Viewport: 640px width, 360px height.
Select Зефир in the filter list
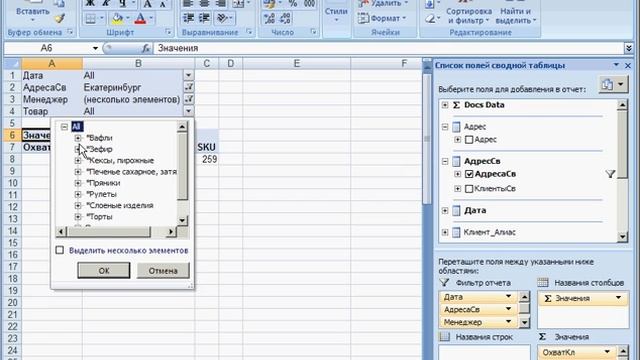coord(100,149)
